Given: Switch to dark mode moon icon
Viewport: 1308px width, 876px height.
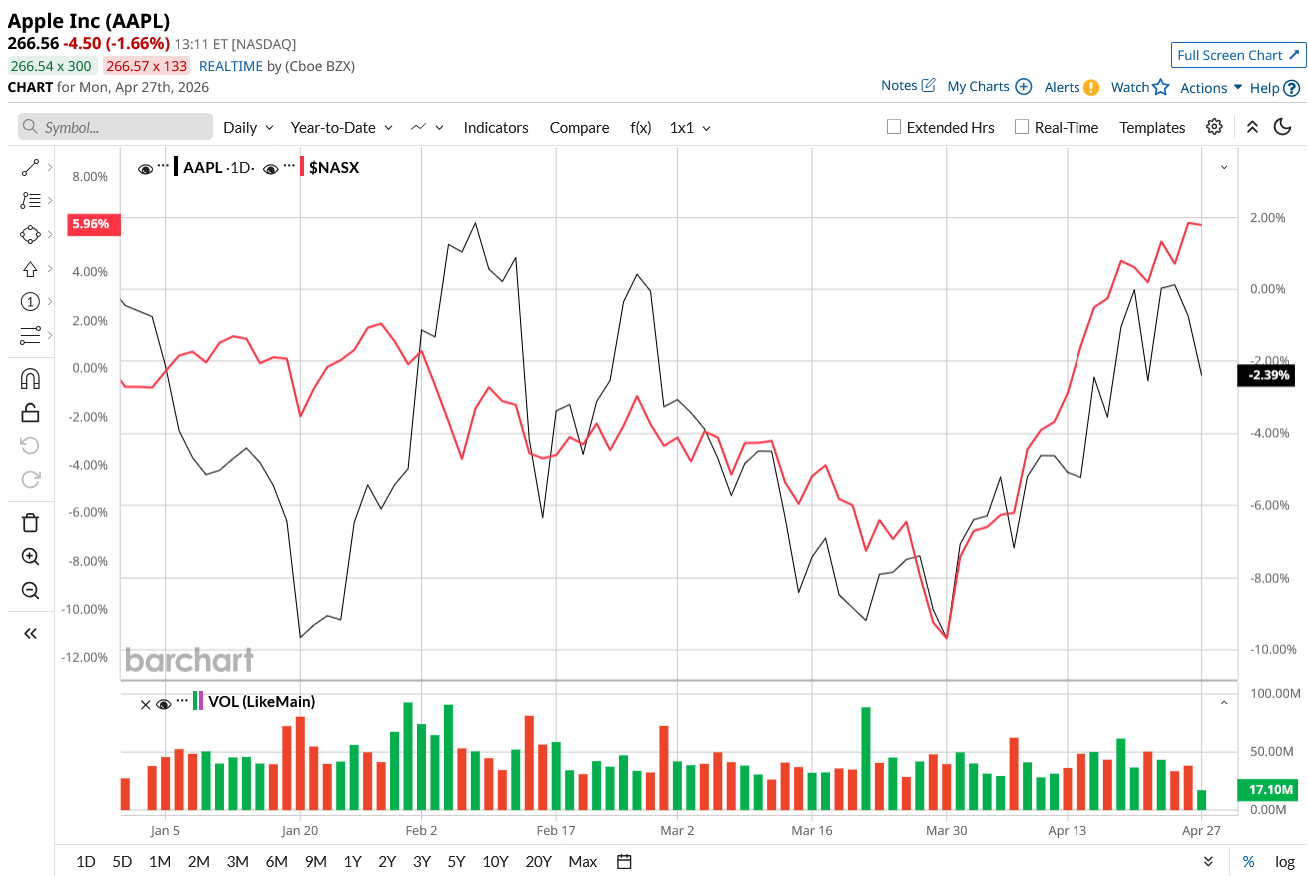Looking at the screenshot, I should click(1282, 127).
